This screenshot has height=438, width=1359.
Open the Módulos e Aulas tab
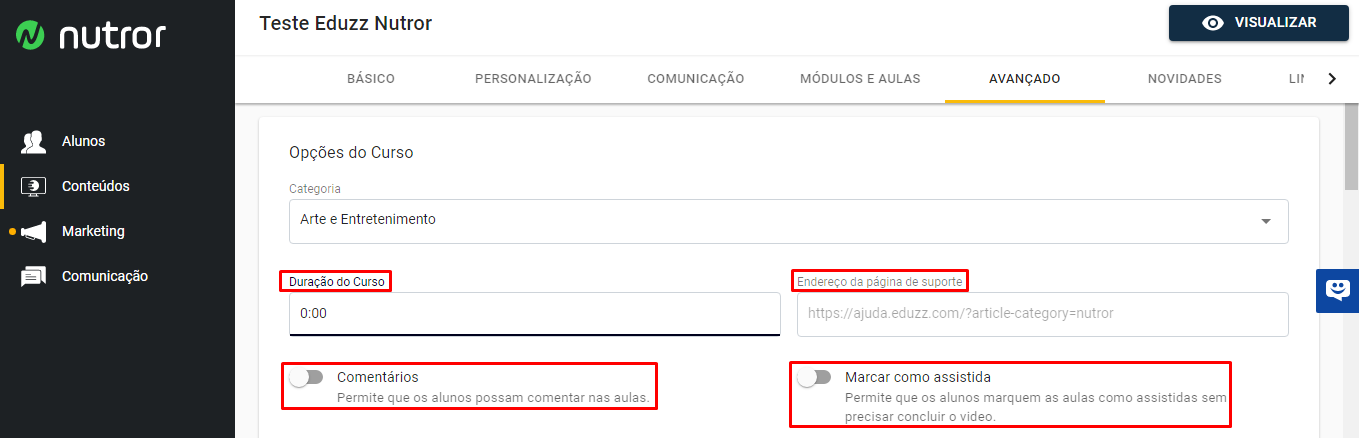[x=860, y=79]
